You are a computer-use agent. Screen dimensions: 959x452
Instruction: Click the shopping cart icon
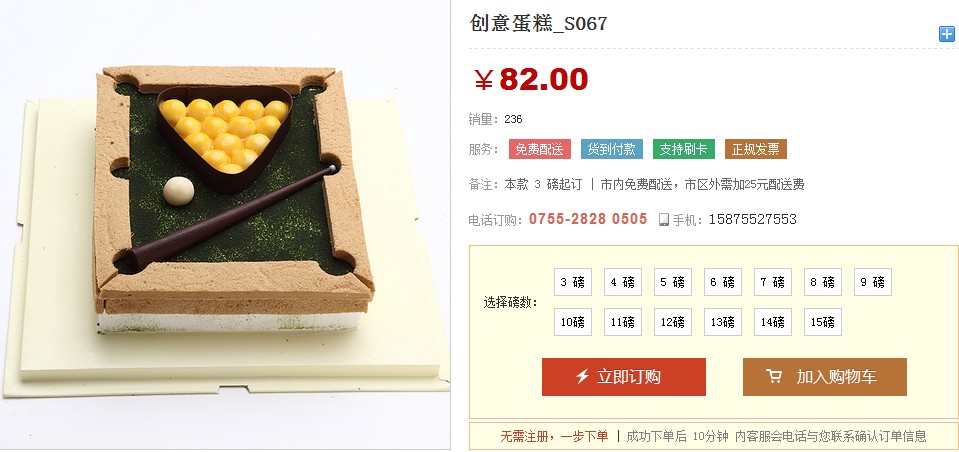[x=774, y=376]
